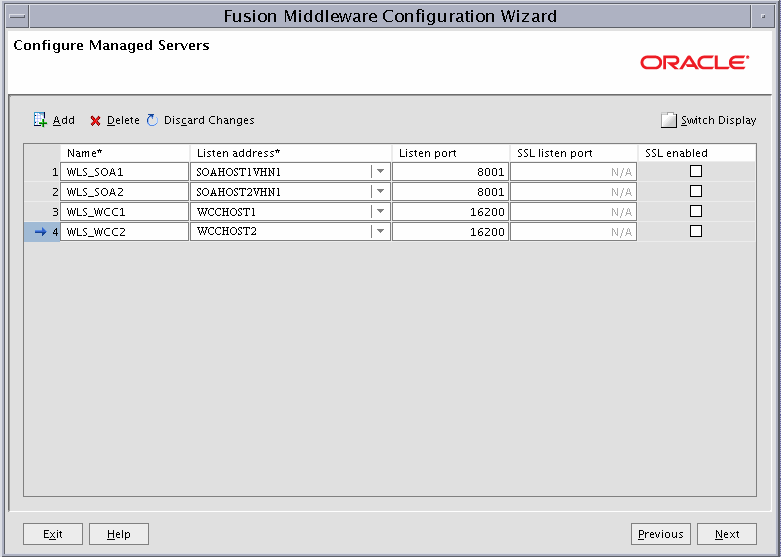Open listen address dropdown for WCCHOST1
The width and height of the screenshot is (781, 557).
381,211
